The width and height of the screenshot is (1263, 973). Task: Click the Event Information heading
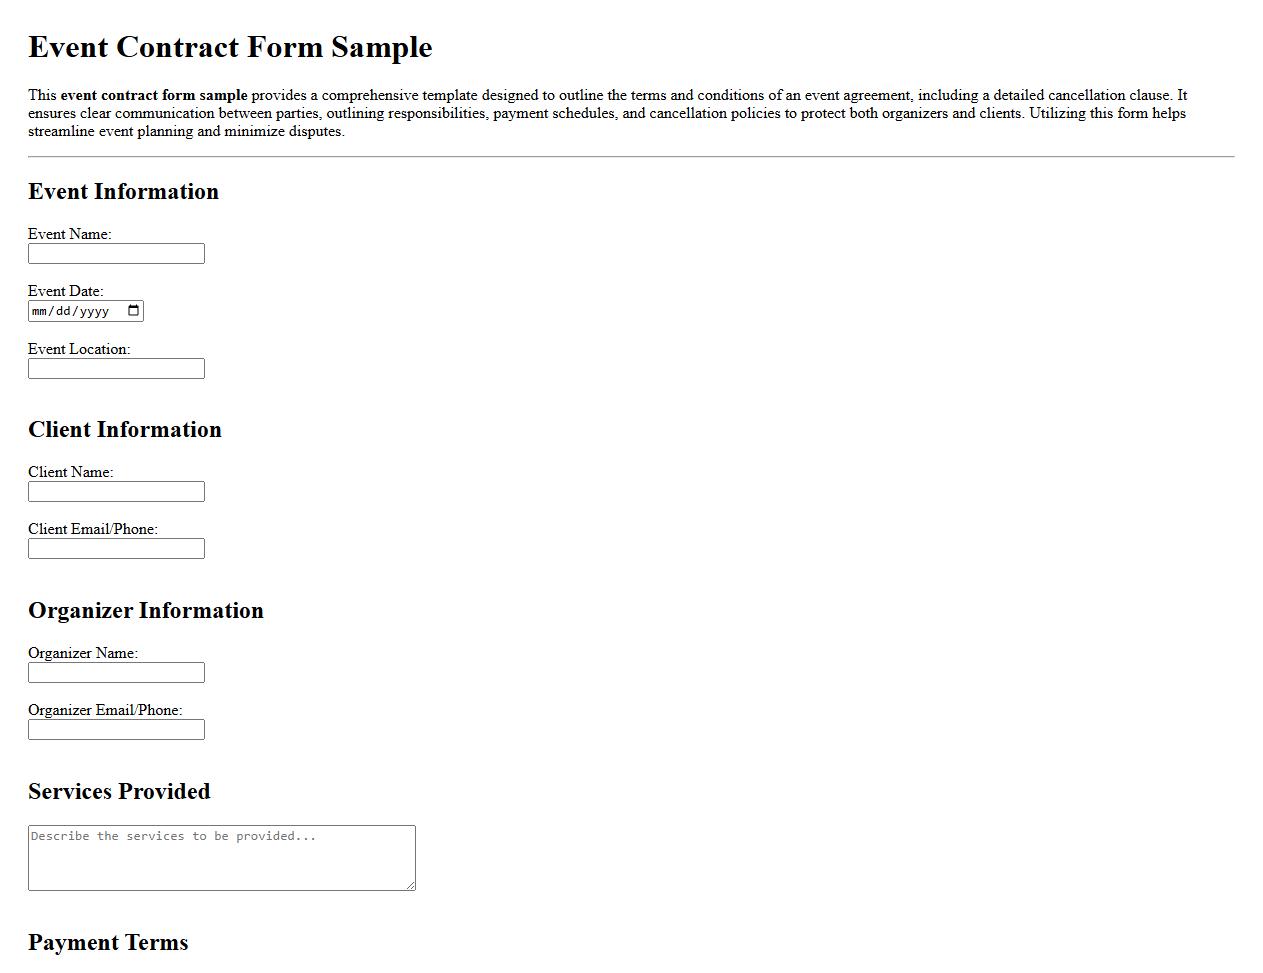coord(123,192)
